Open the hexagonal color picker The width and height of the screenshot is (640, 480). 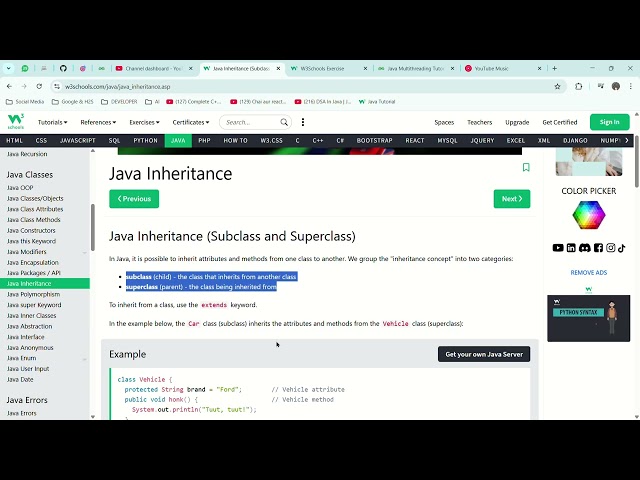[x=589, y=215]
